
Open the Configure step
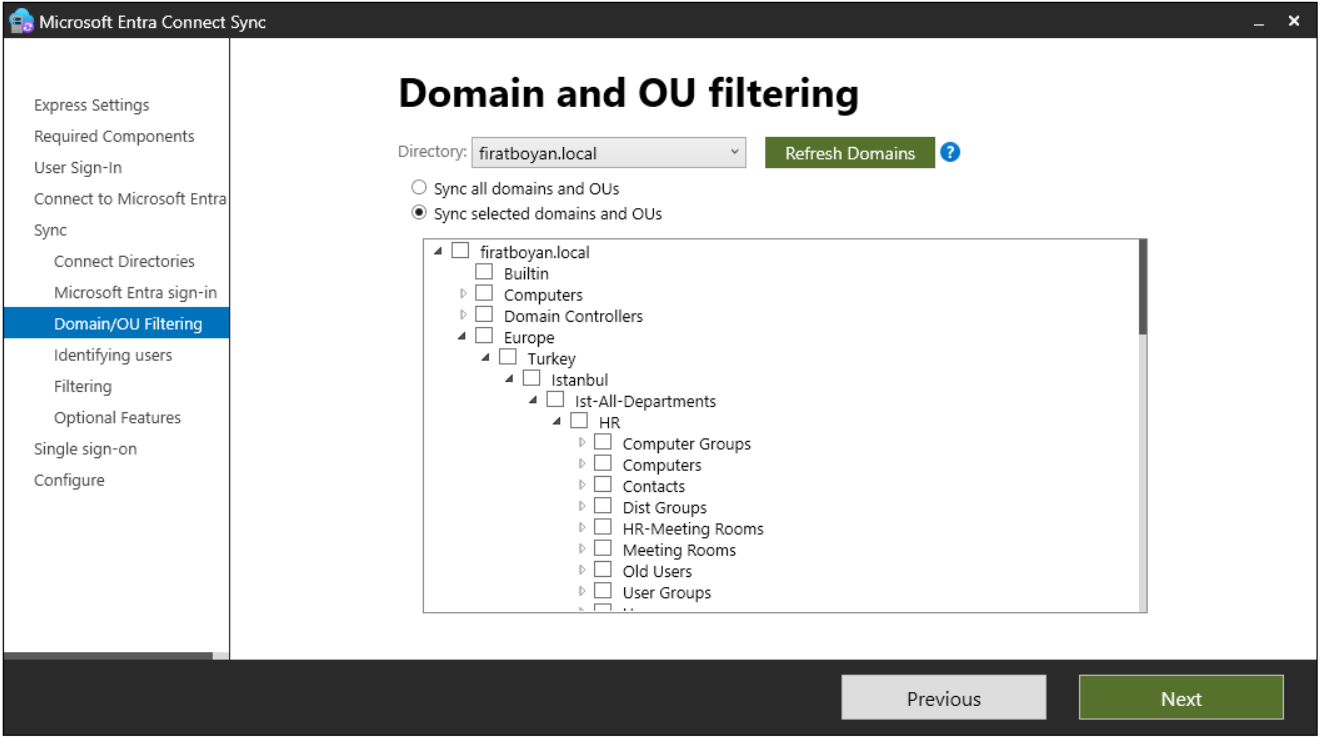[69, 480]
